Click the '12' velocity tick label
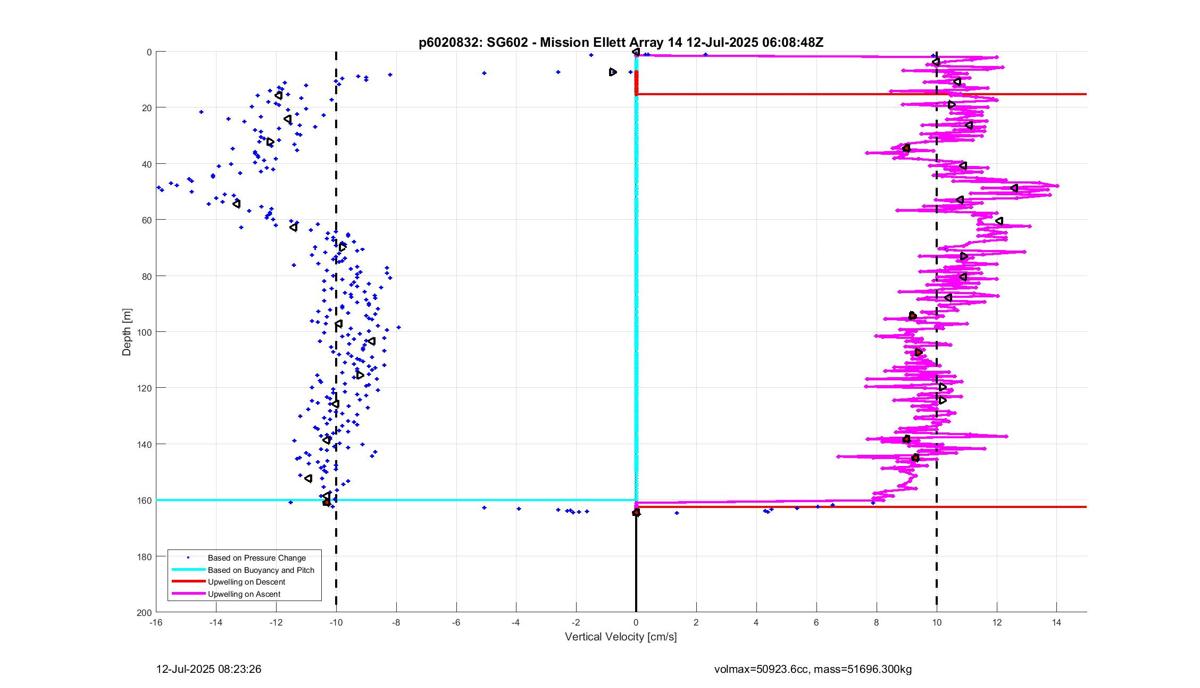This screenshot has width=1200, height=688. coord(997,622)
